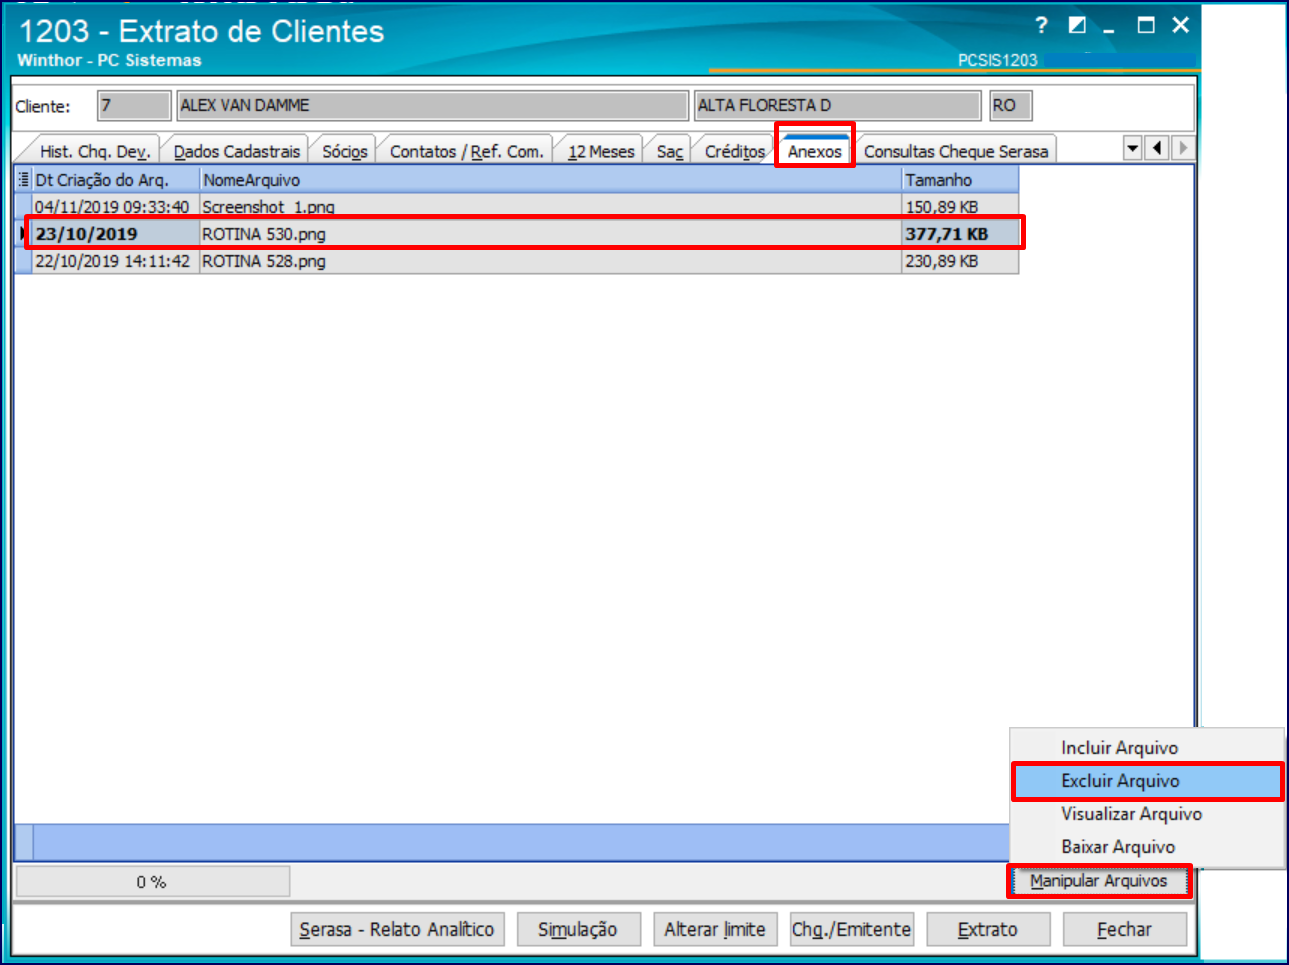Sort by NomeArquivo column header
The image size is (1289, 965).
pyautogui.click(x=550, y=180)
